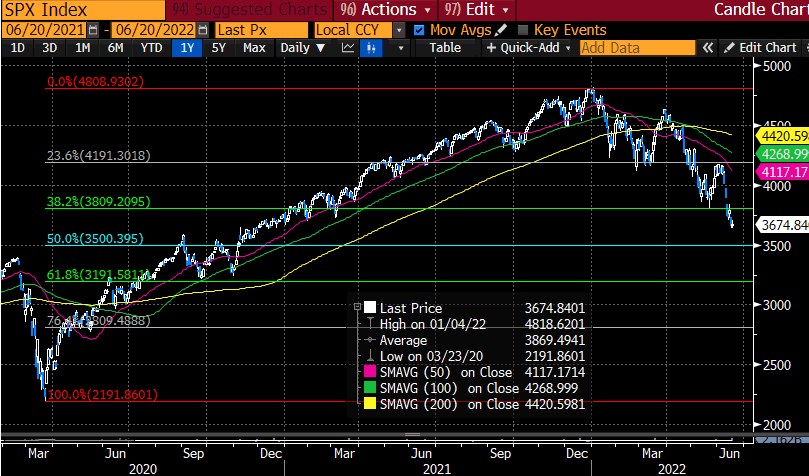This screenshot has height=476, width=809.
Task: Open the start date calendar picker
Action: (x=93, y=30)
